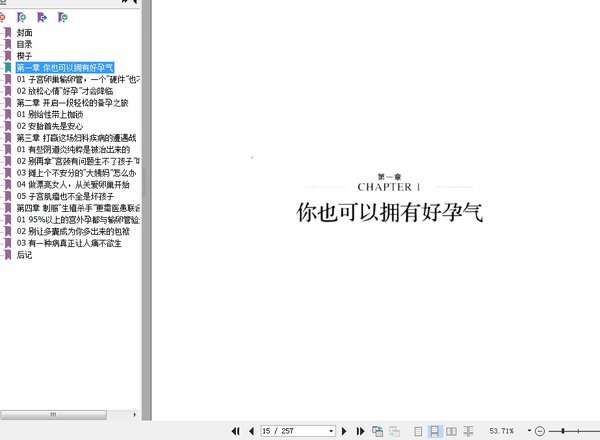Open bookmark 03 有一种病真正让人痛不欲生
Image resolution: width=600 pixels, height=440 pixels.
(69, 243)
